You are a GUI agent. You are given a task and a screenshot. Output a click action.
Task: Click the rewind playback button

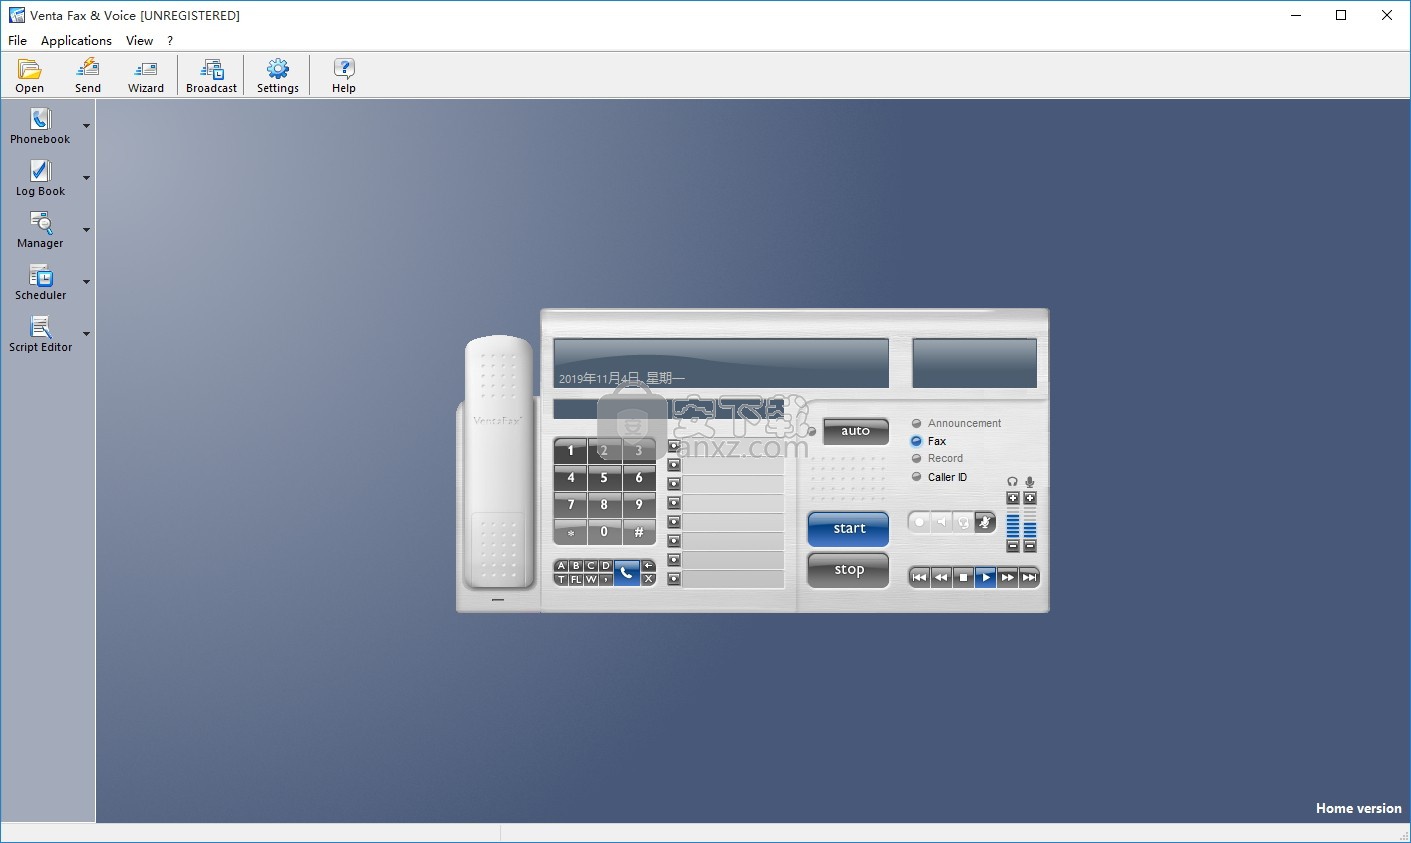pos(941,577)
